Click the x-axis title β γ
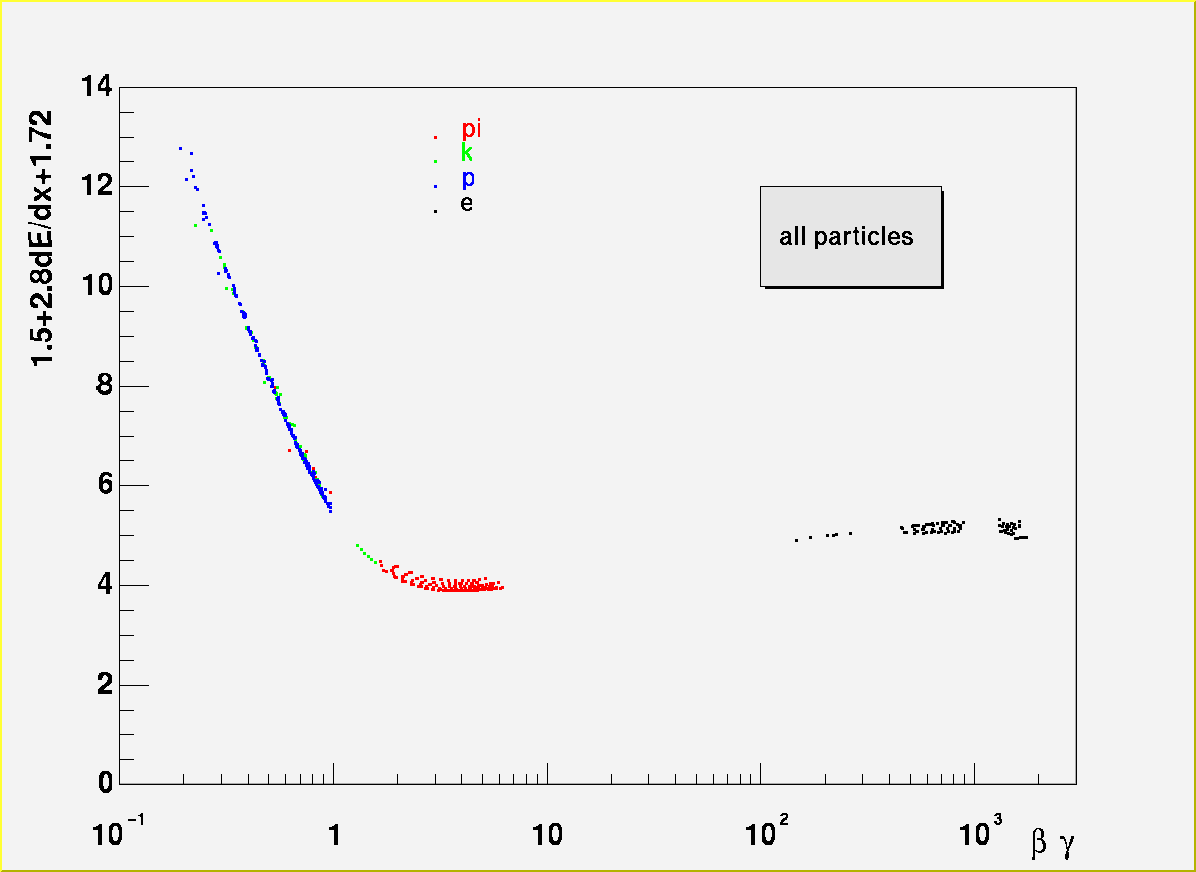Screen dimensions: 1196x872 click(x=1052, y=843)
